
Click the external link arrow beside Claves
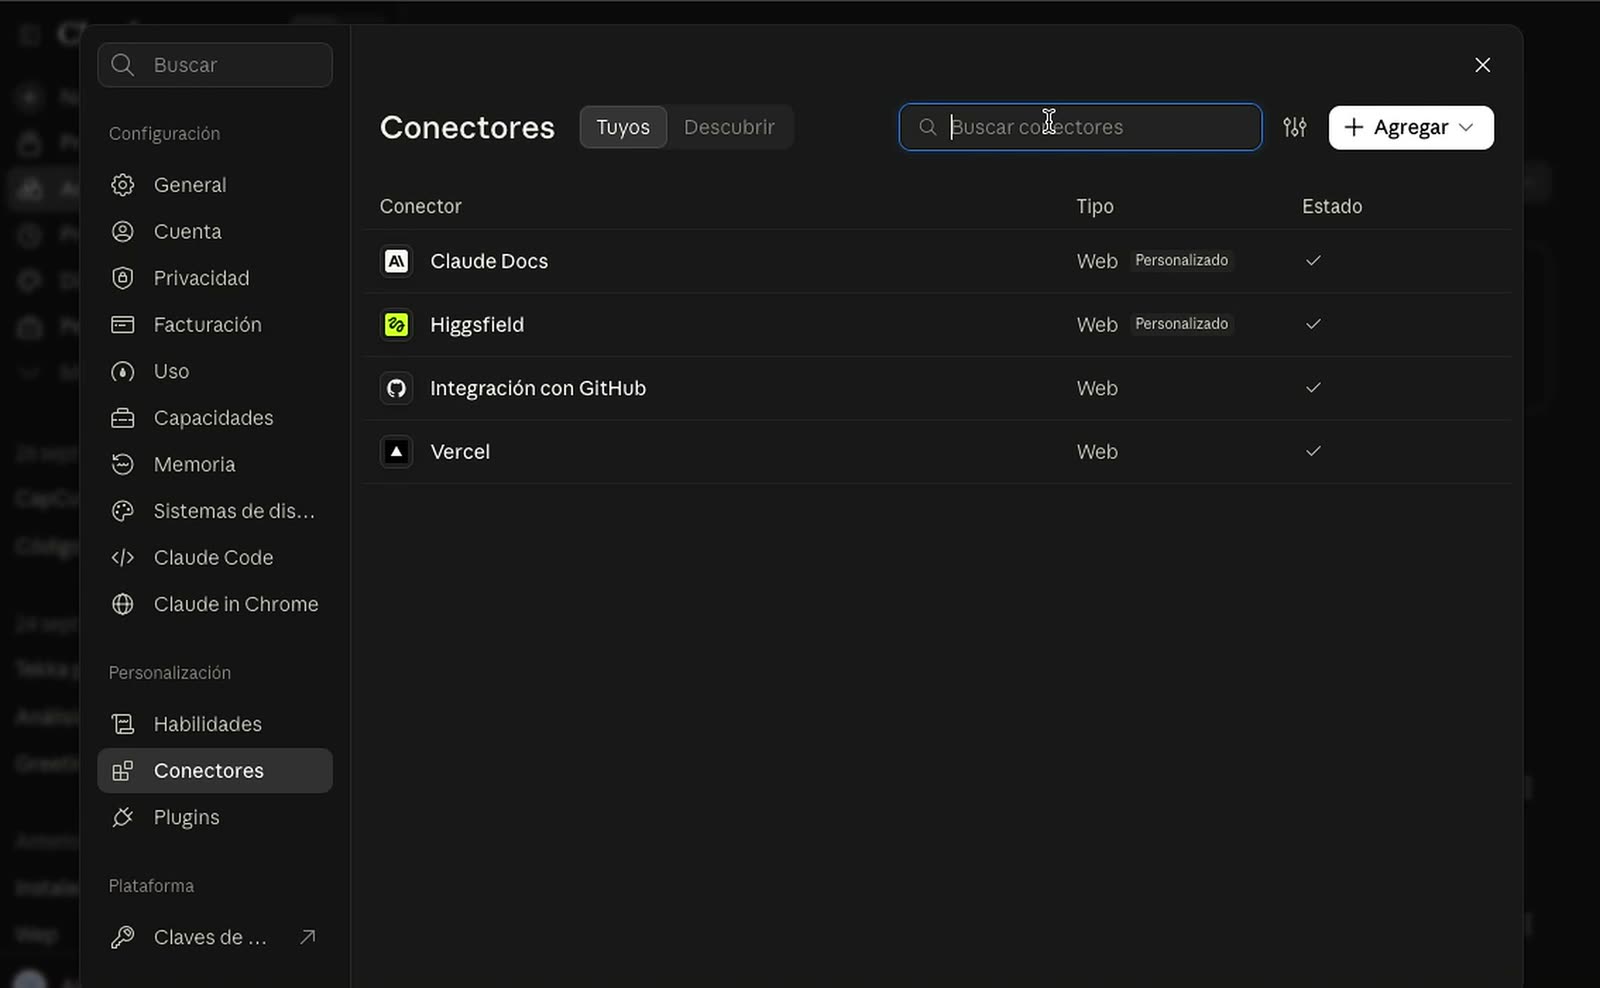[x=308, y=937]
